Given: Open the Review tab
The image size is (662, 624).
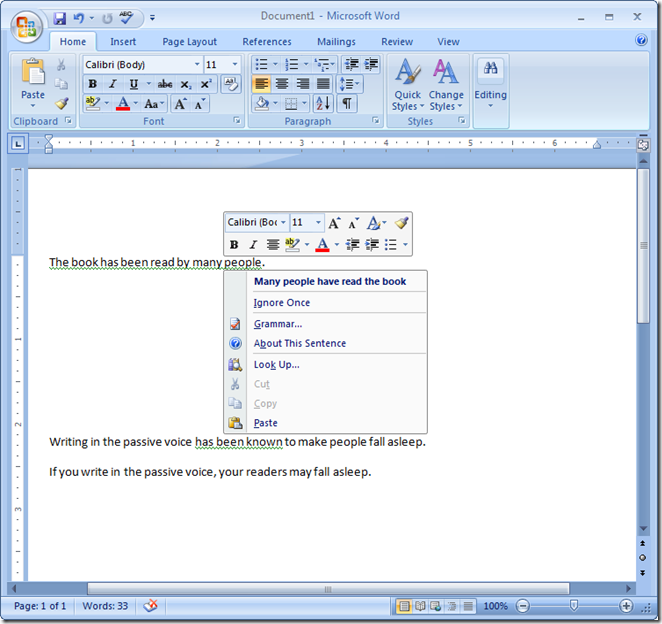Looking at the screenshot, I should (x=397, y=41).
